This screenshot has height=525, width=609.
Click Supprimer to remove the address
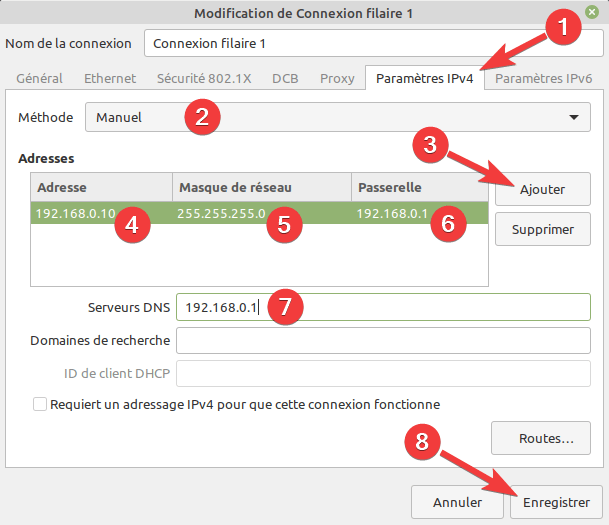pos(543,229)
